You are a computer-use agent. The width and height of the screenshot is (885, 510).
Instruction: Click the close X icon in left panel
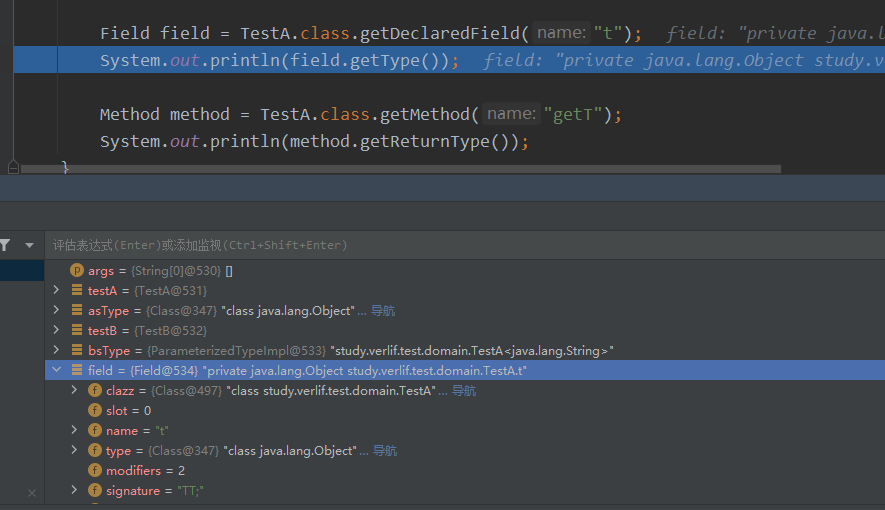tap(32, 493)
